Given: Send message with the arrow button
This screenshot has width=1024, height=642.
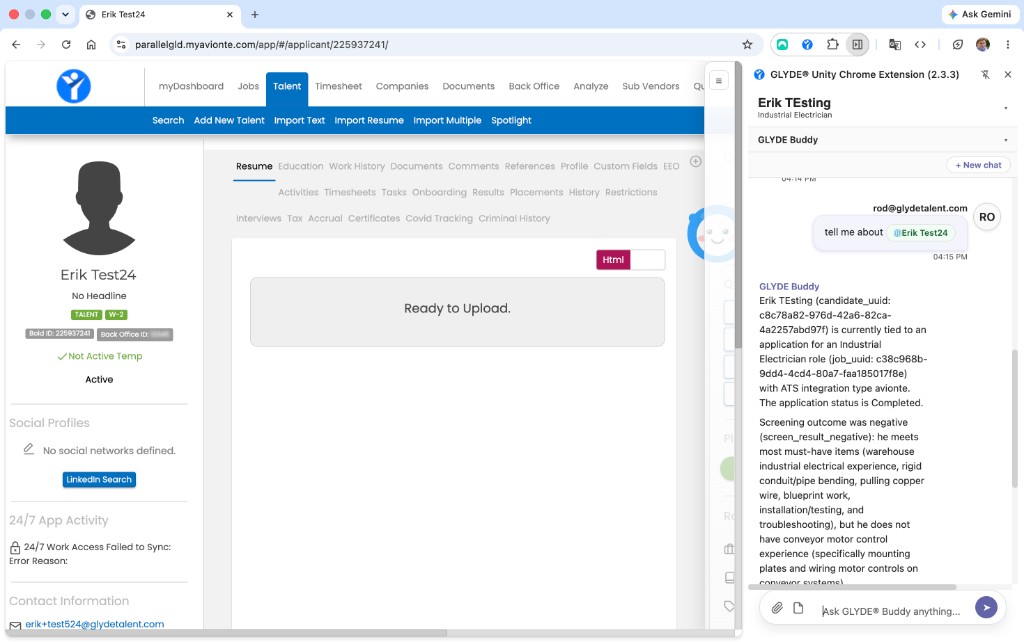Looking at the screenshot, I should [986, 607].
